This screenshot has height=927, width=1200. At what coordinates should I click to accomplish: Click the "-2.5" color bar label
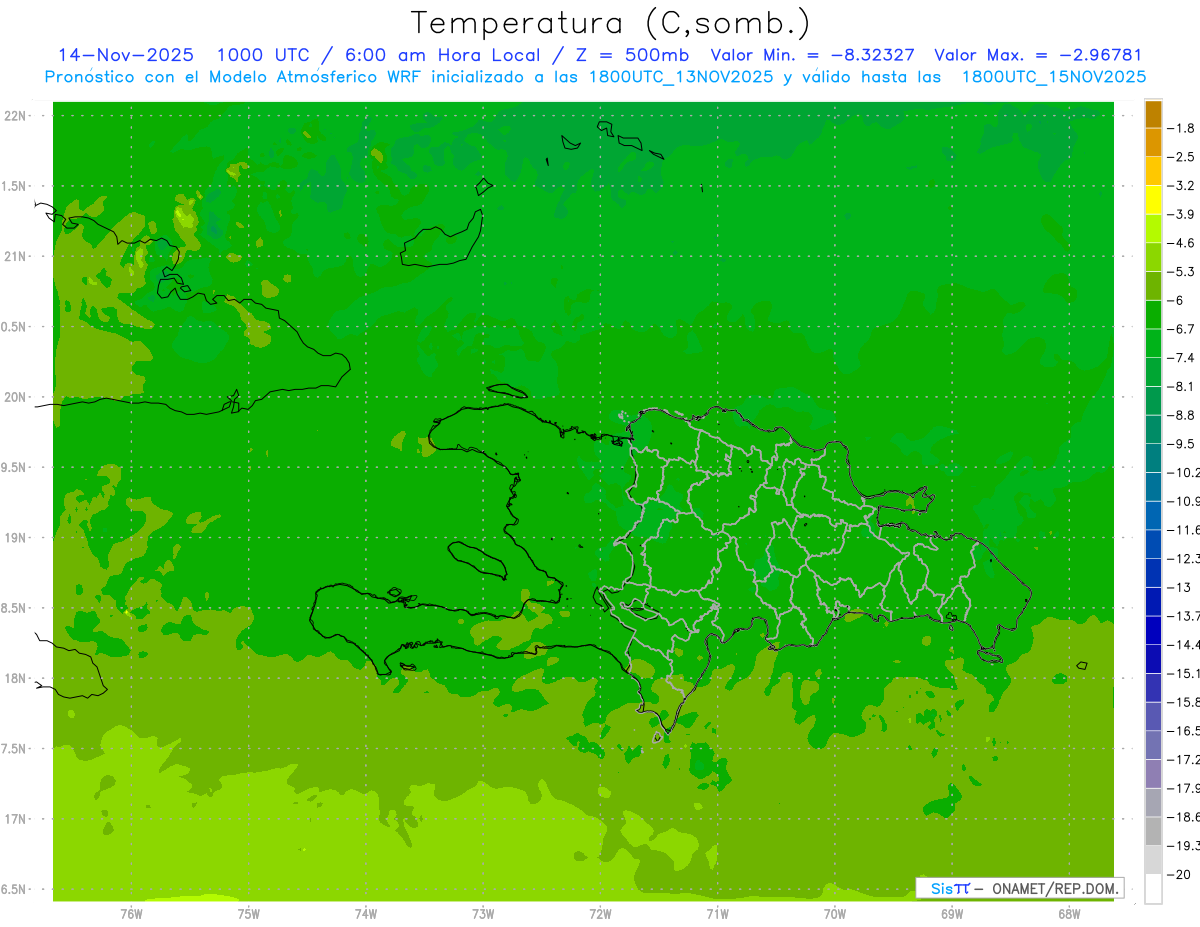(1182, 157)
